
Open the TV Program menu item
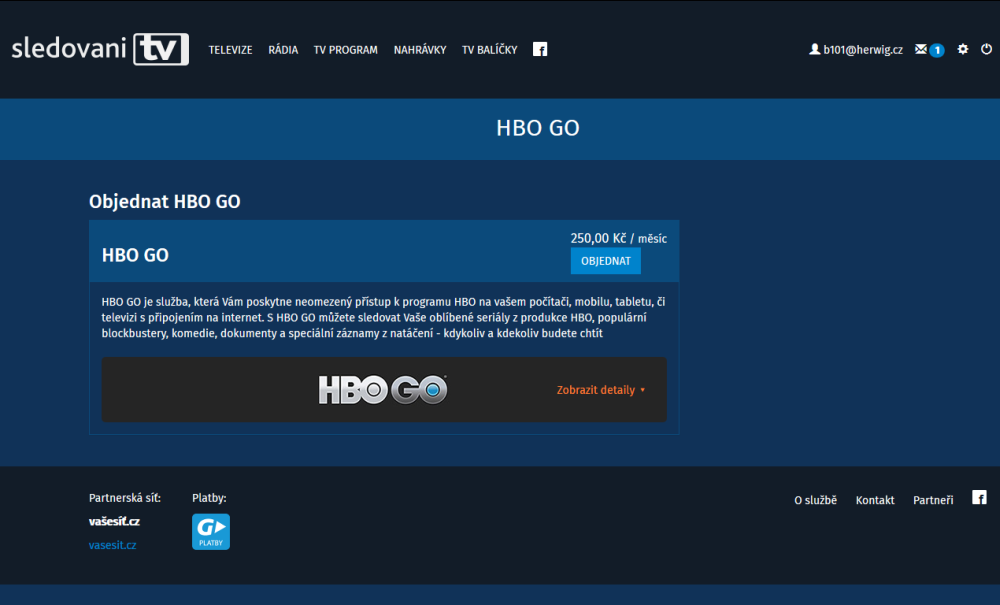346,50
